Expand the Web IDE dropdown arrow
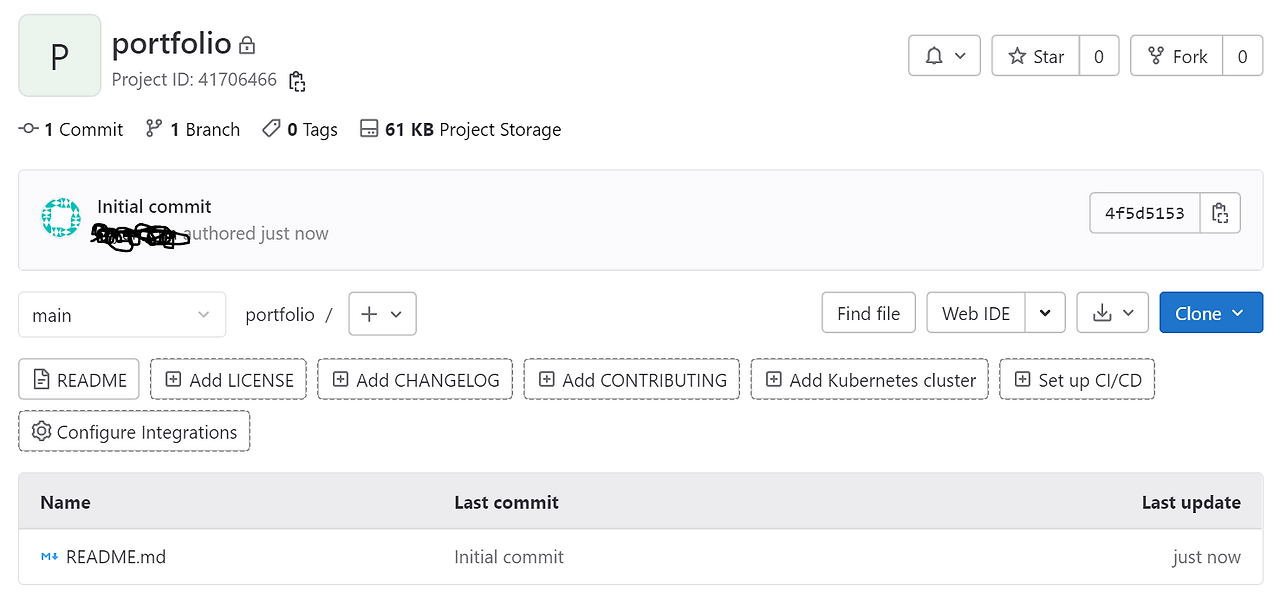The width and height of the screenshot is (1280, 597). coord(1046,313)
